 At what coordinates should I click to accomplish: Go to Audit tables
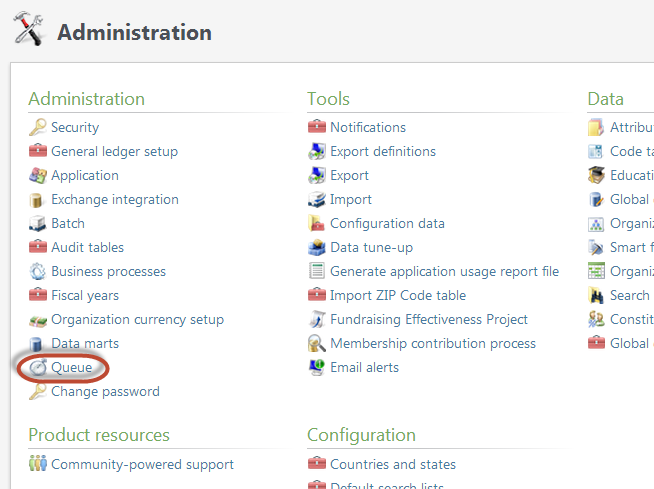87,247
